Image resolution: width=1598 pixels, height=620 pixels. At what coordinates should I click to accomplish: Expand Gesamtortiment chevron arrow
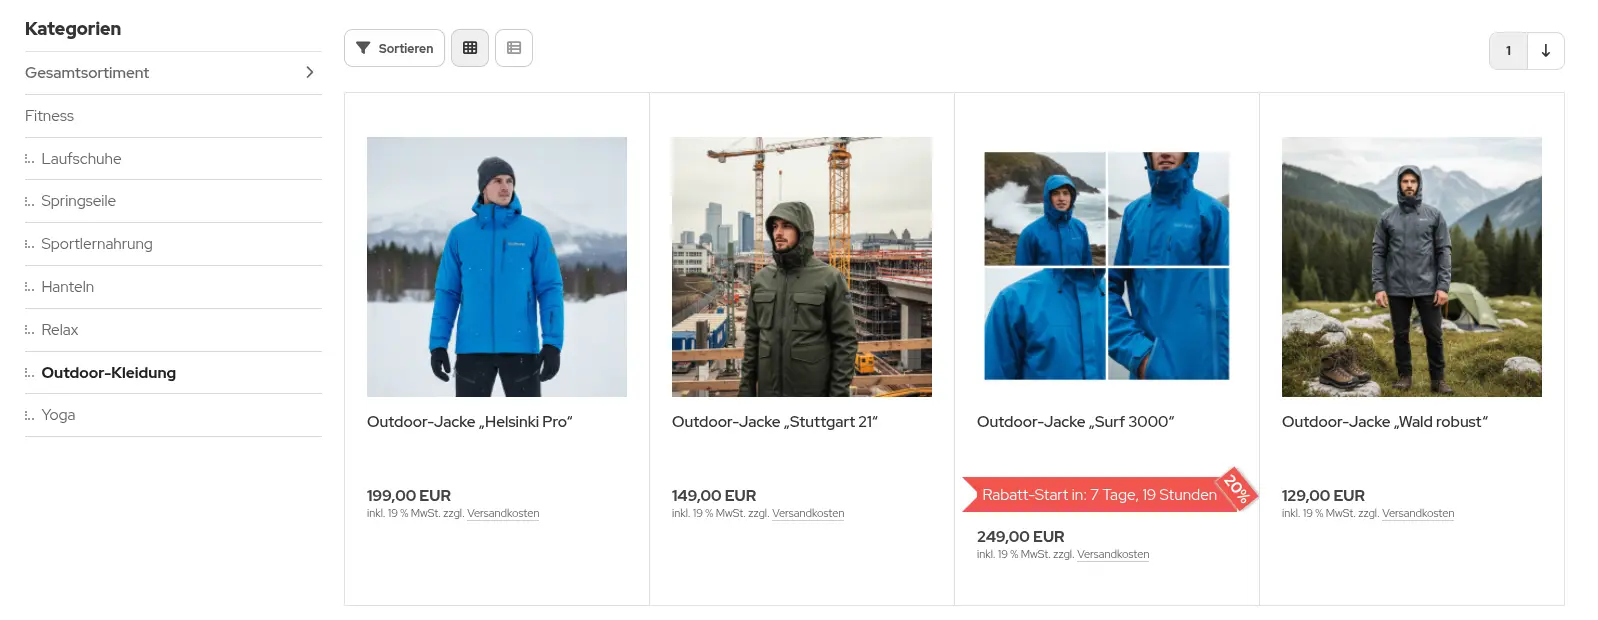tap(310, 72)
